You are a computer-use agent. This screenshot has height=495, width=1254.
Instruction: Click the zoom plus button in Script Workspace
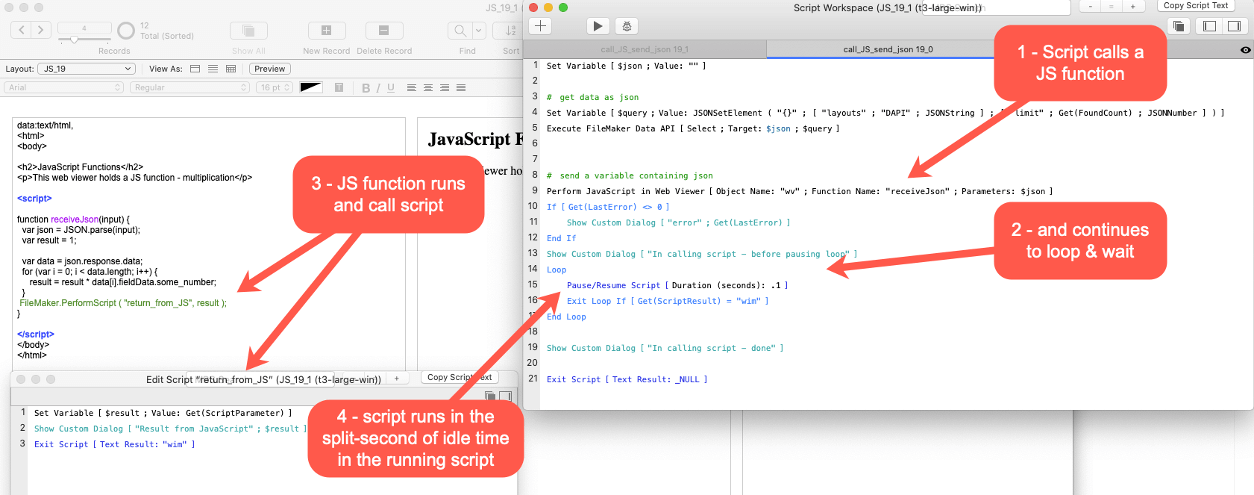click(1133, 6)
